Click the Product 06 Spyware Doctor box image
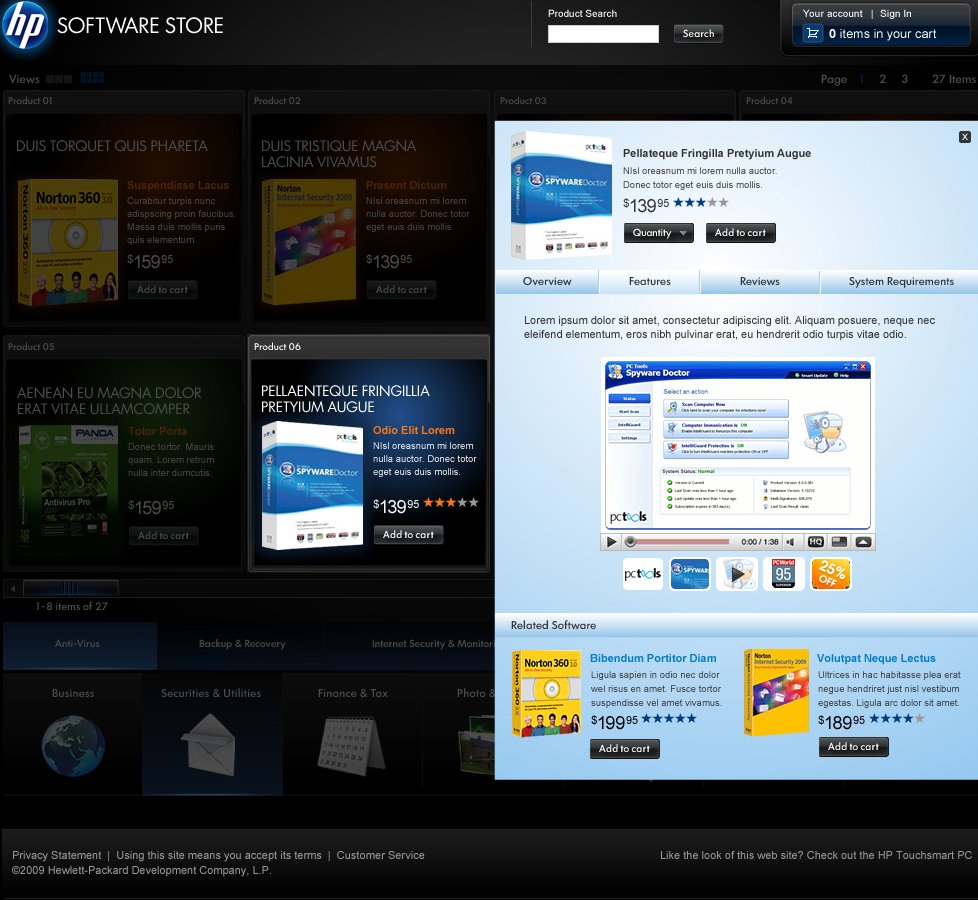Image resolution: width=978 pixels, height=900 pixels. coord(312,485)
